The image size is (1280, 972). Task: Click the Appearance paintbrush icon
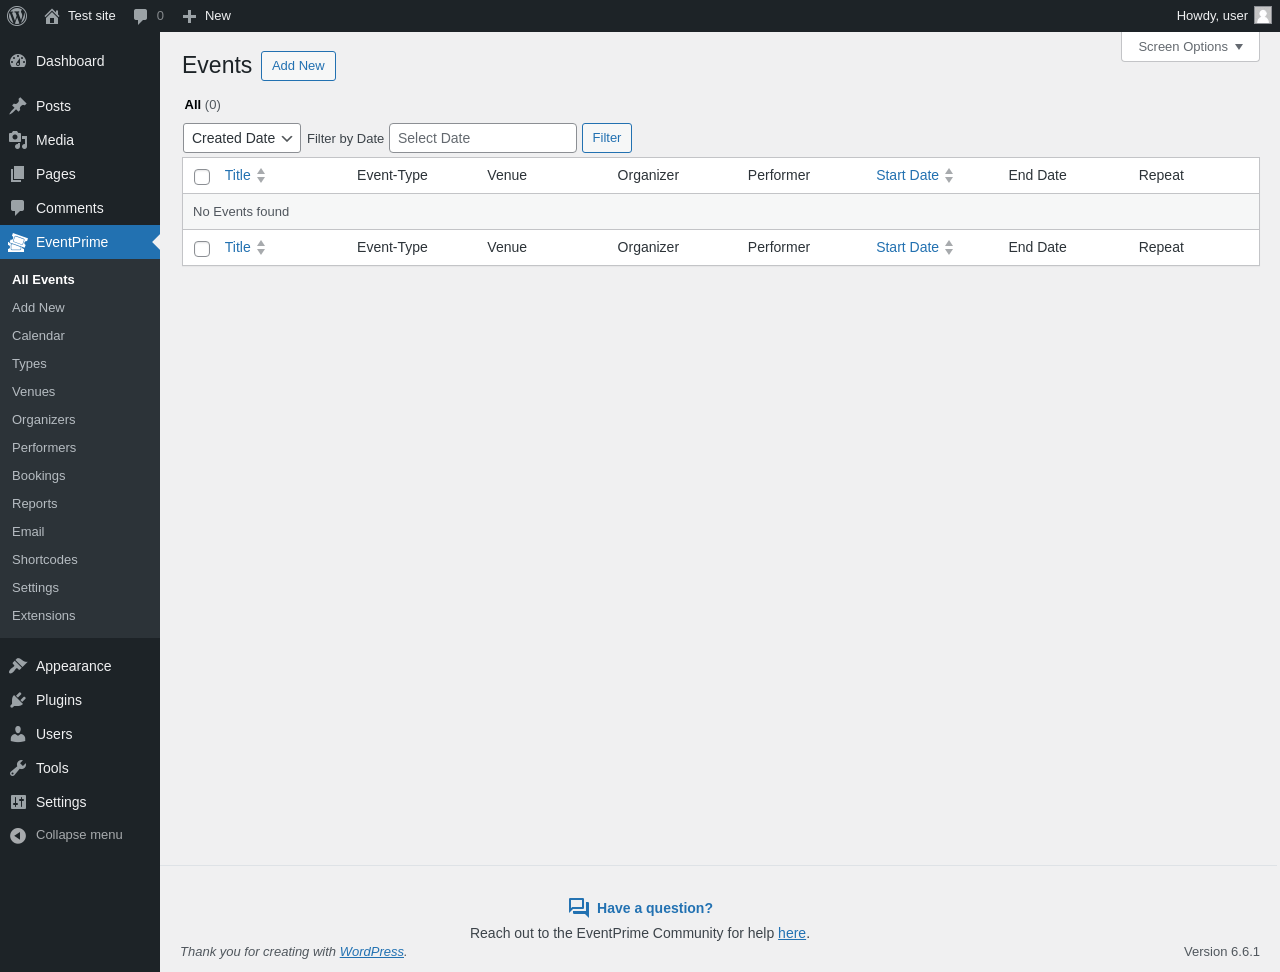pyautogui.click(x=18, y=666)
